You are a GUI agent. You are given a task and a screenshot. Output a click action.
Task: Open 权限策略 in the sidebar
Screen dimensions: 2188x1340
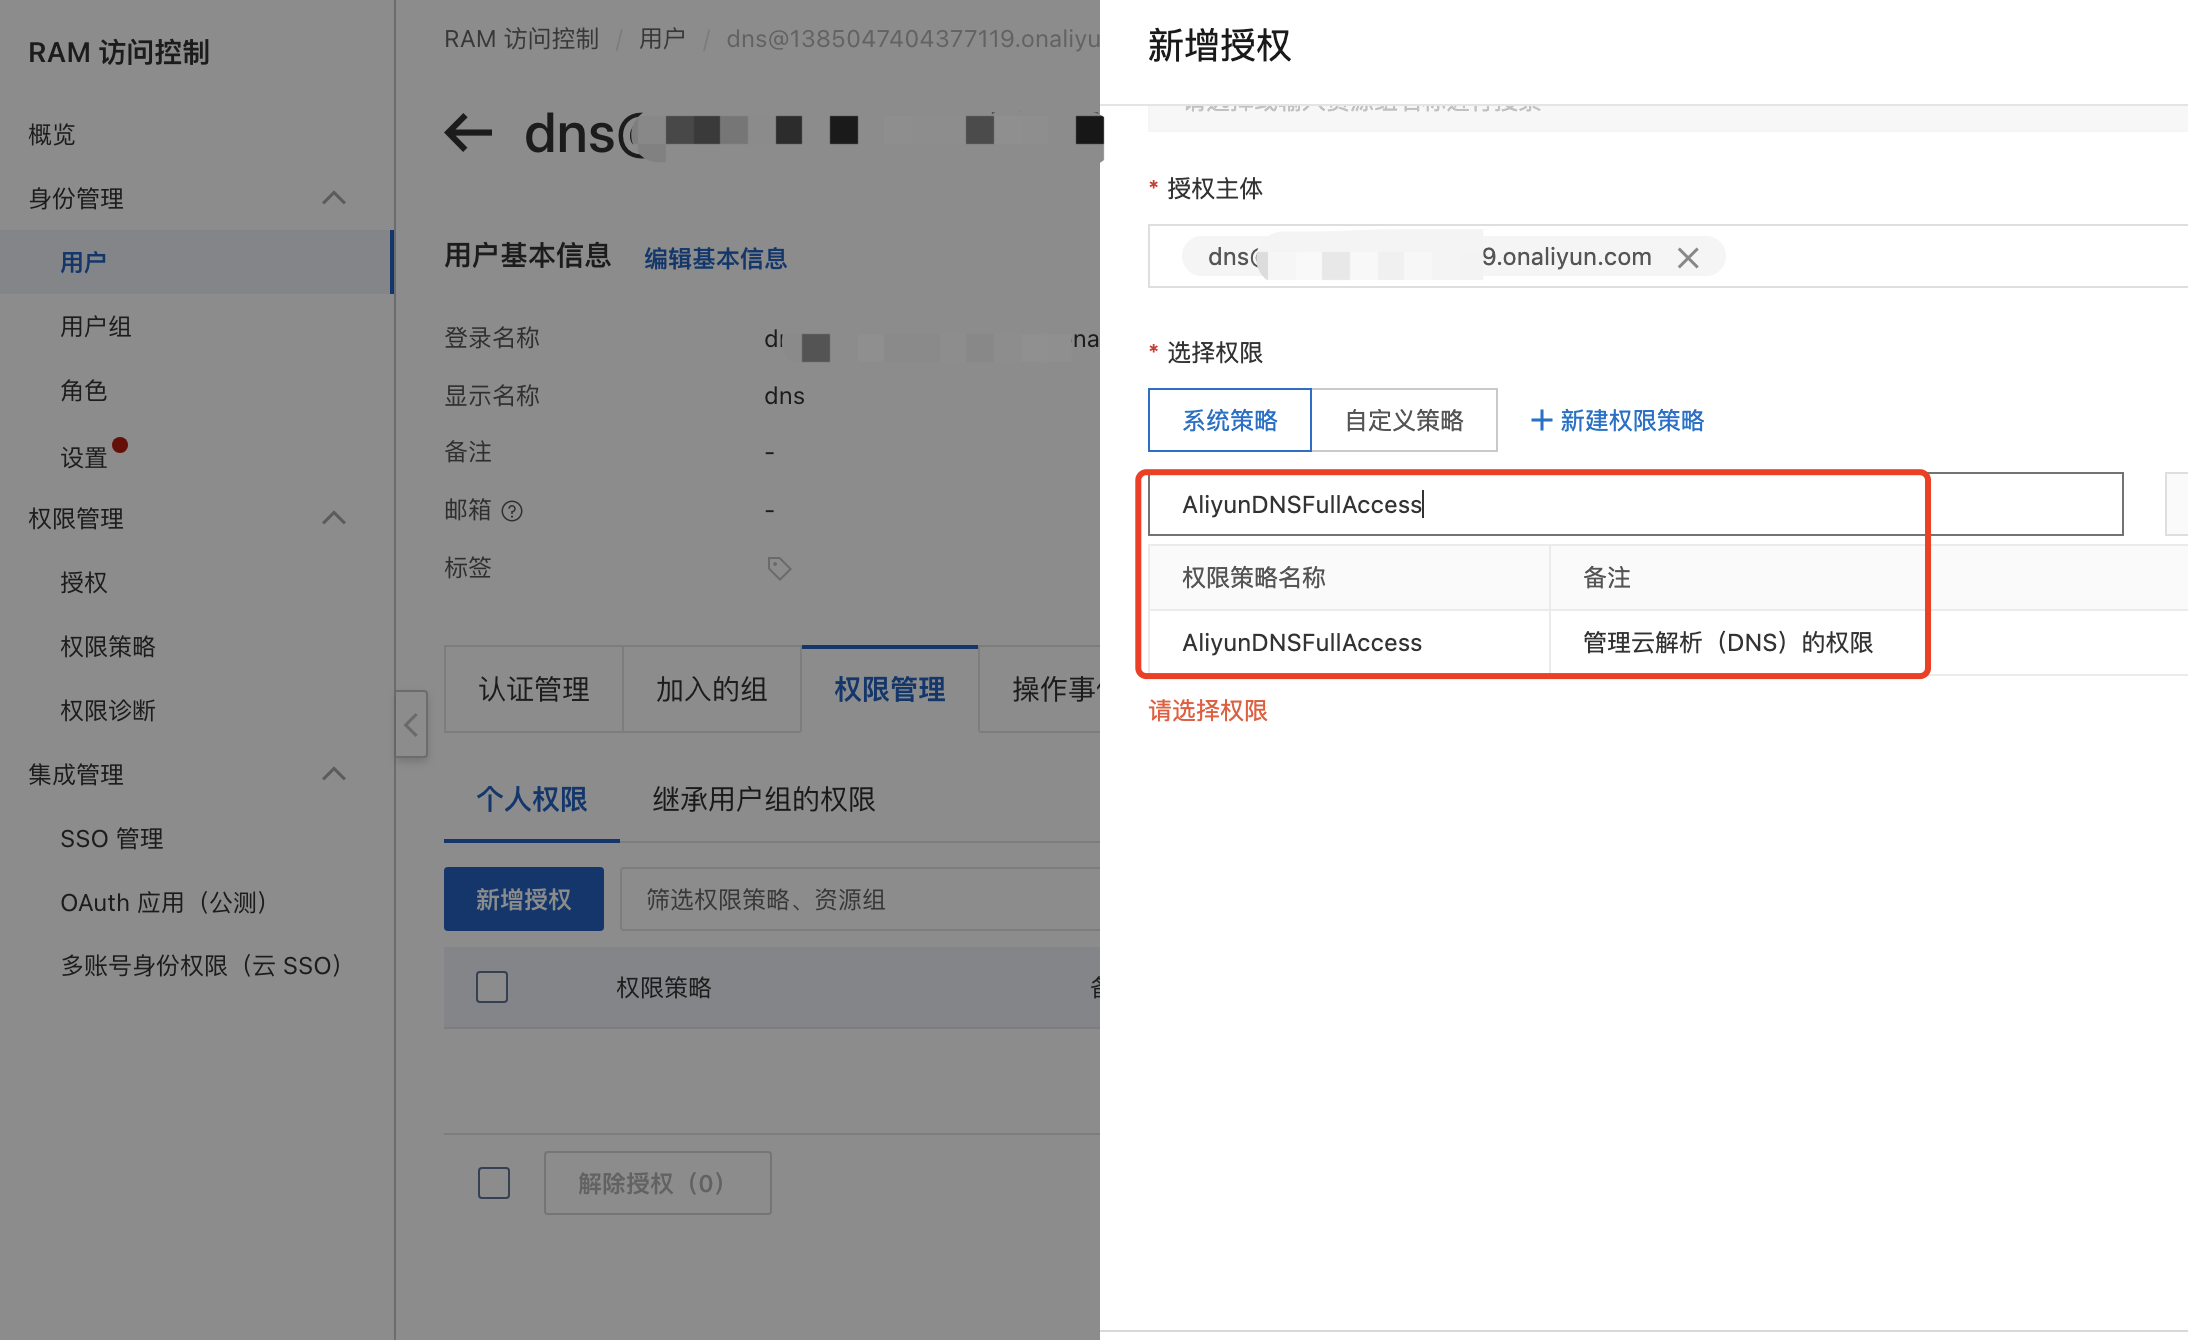(x=108, y=646)
